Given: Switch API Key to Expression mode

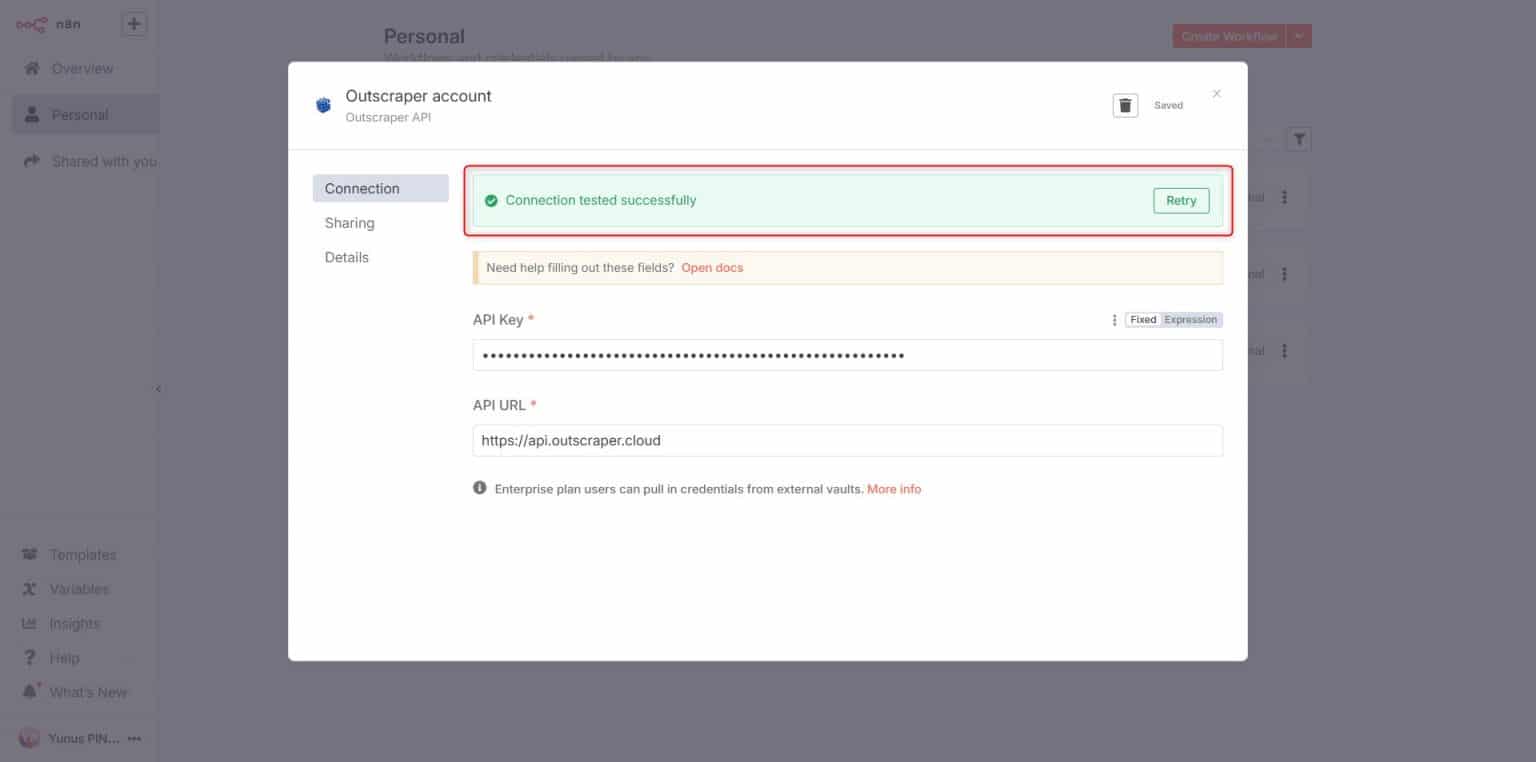Looking at the screenshot, I should click(1190, 319).
